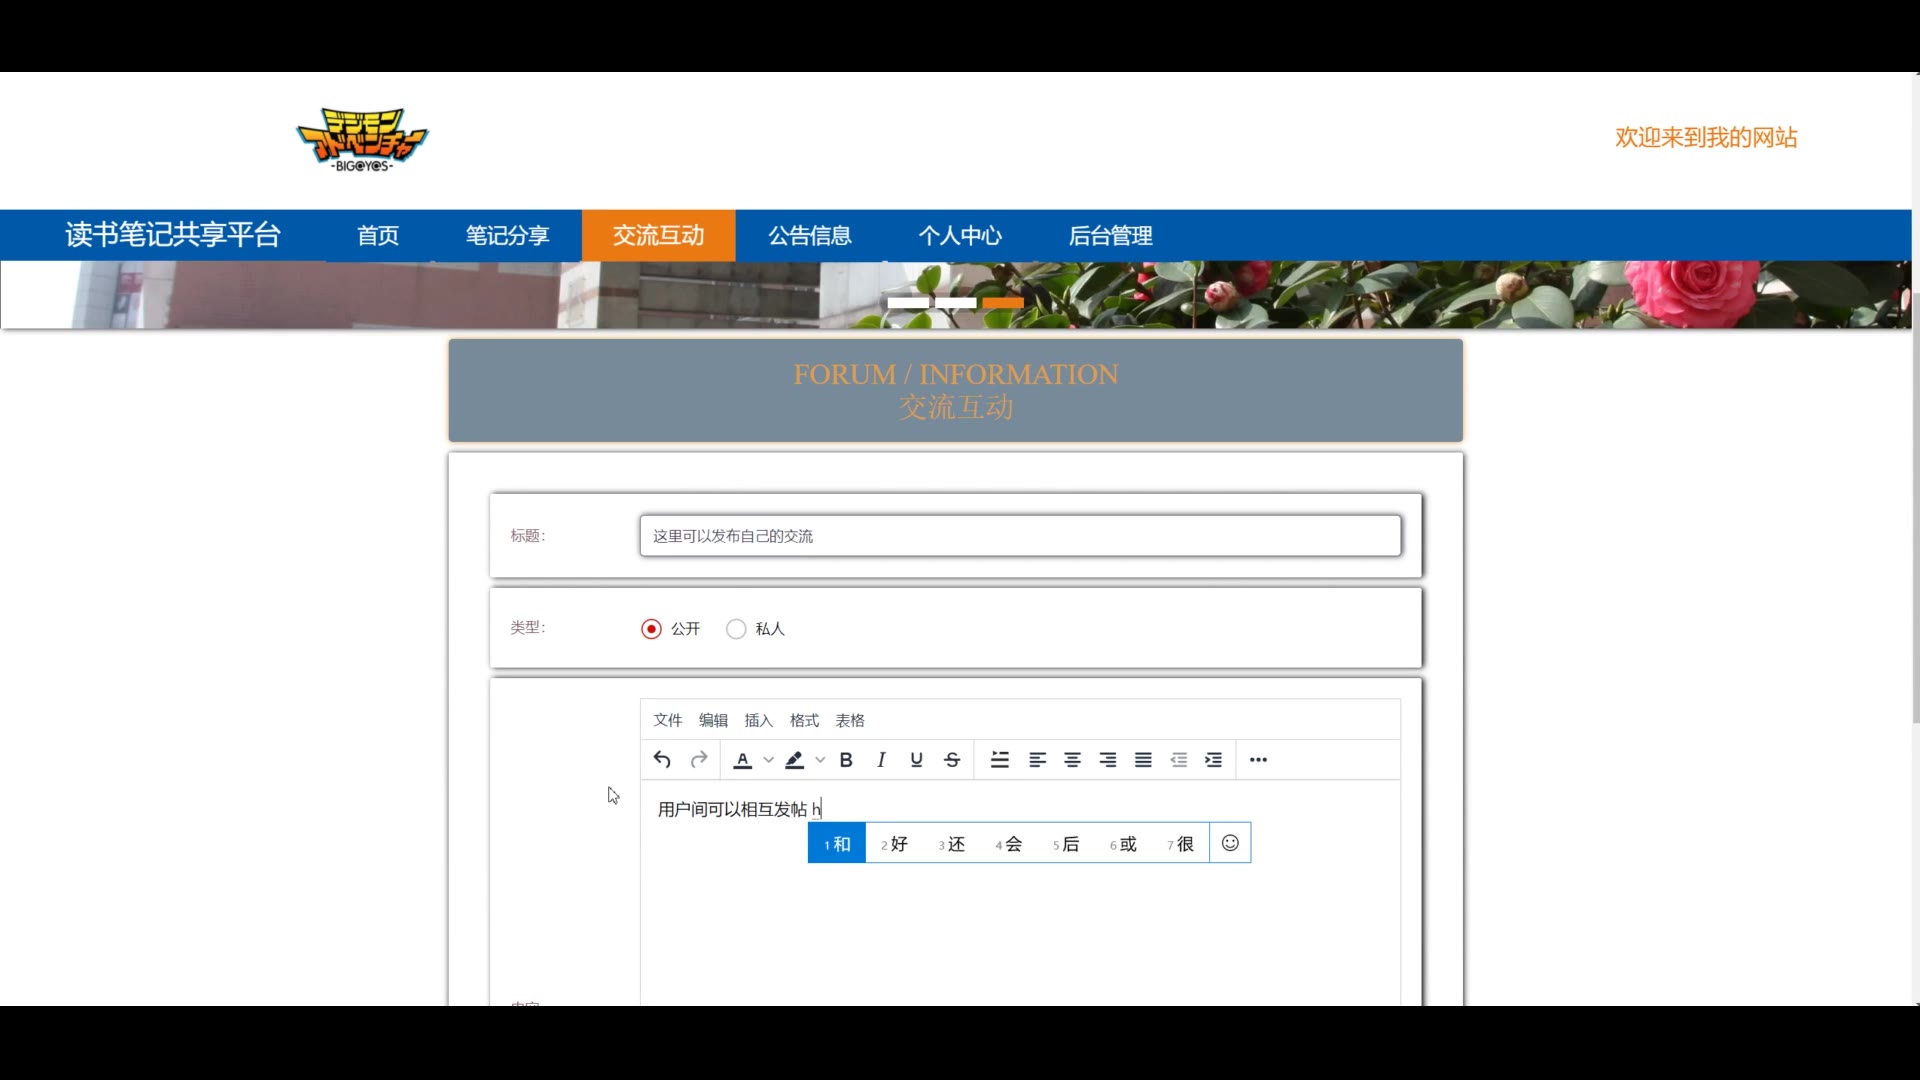Justify the paragraph text
The image size is (1920, 1080).
(x=1143, y=760)
